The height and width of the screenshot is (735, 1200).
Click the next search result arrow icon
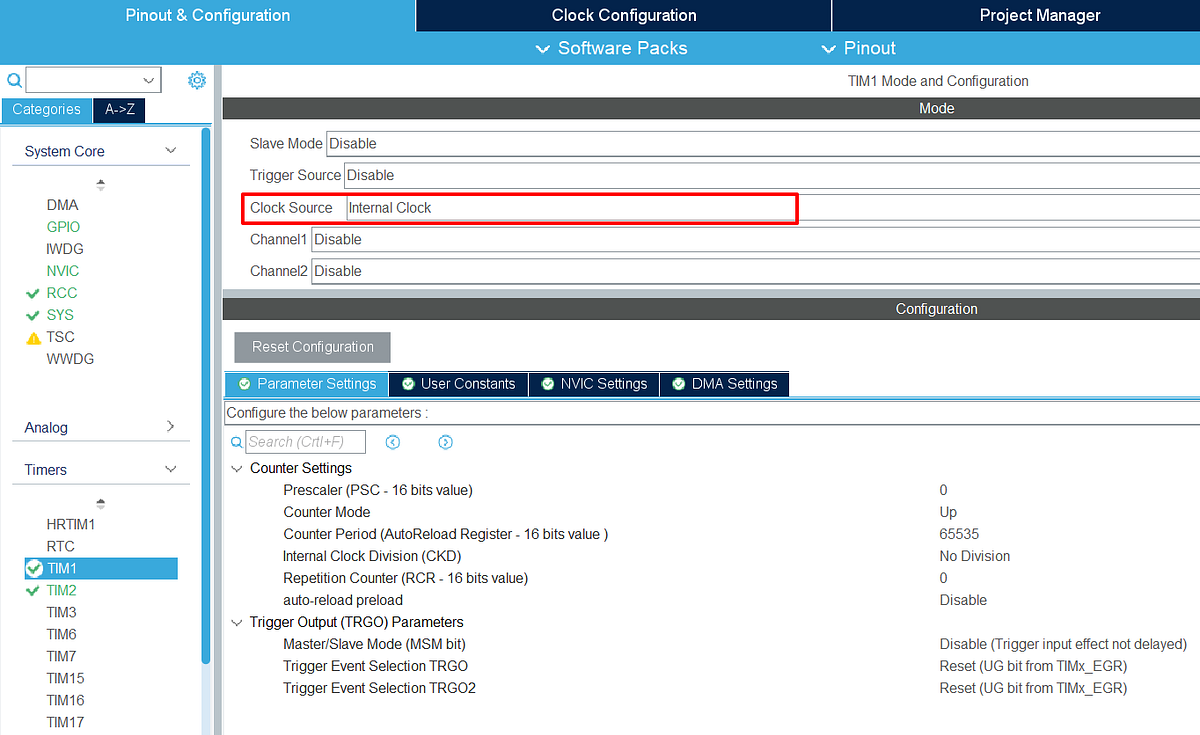445,441
